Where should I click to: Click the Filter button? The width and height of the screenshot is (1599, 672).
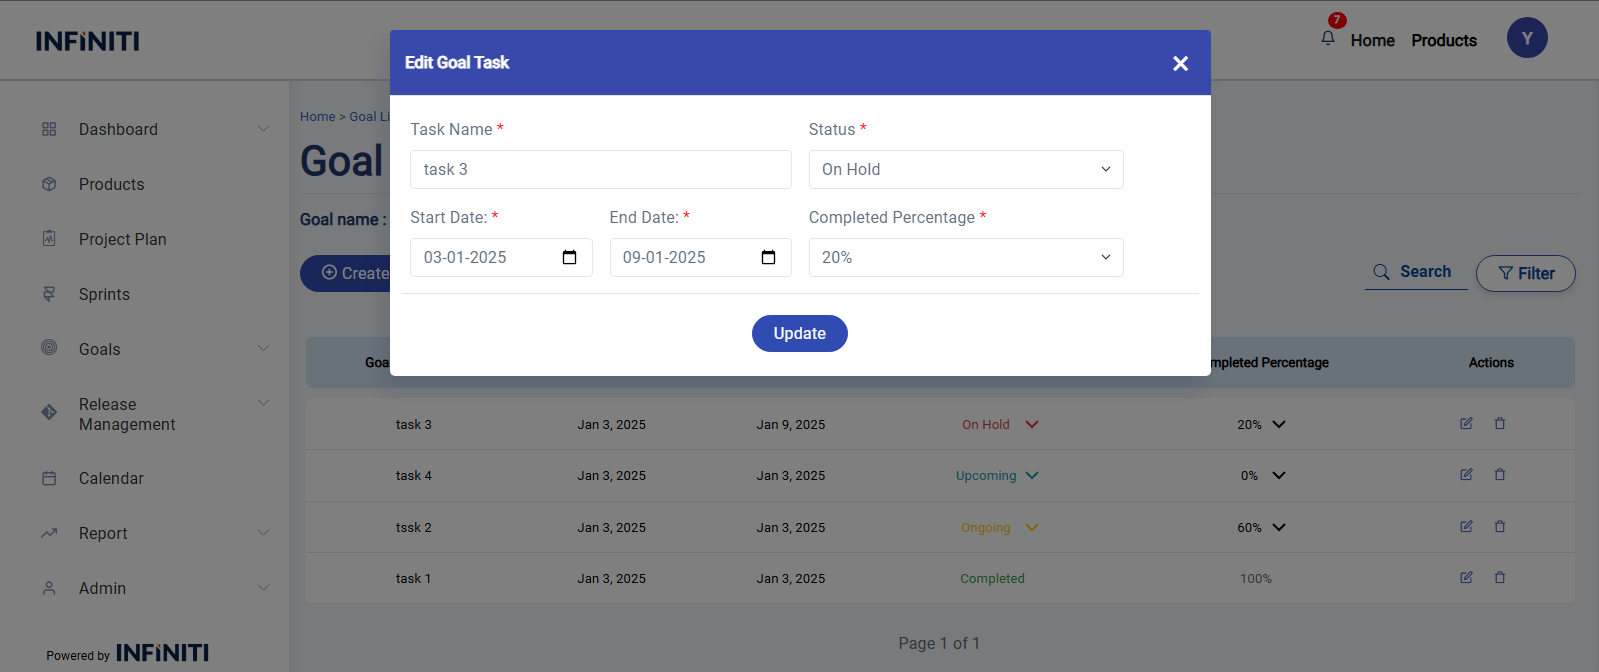[1525, 273]
